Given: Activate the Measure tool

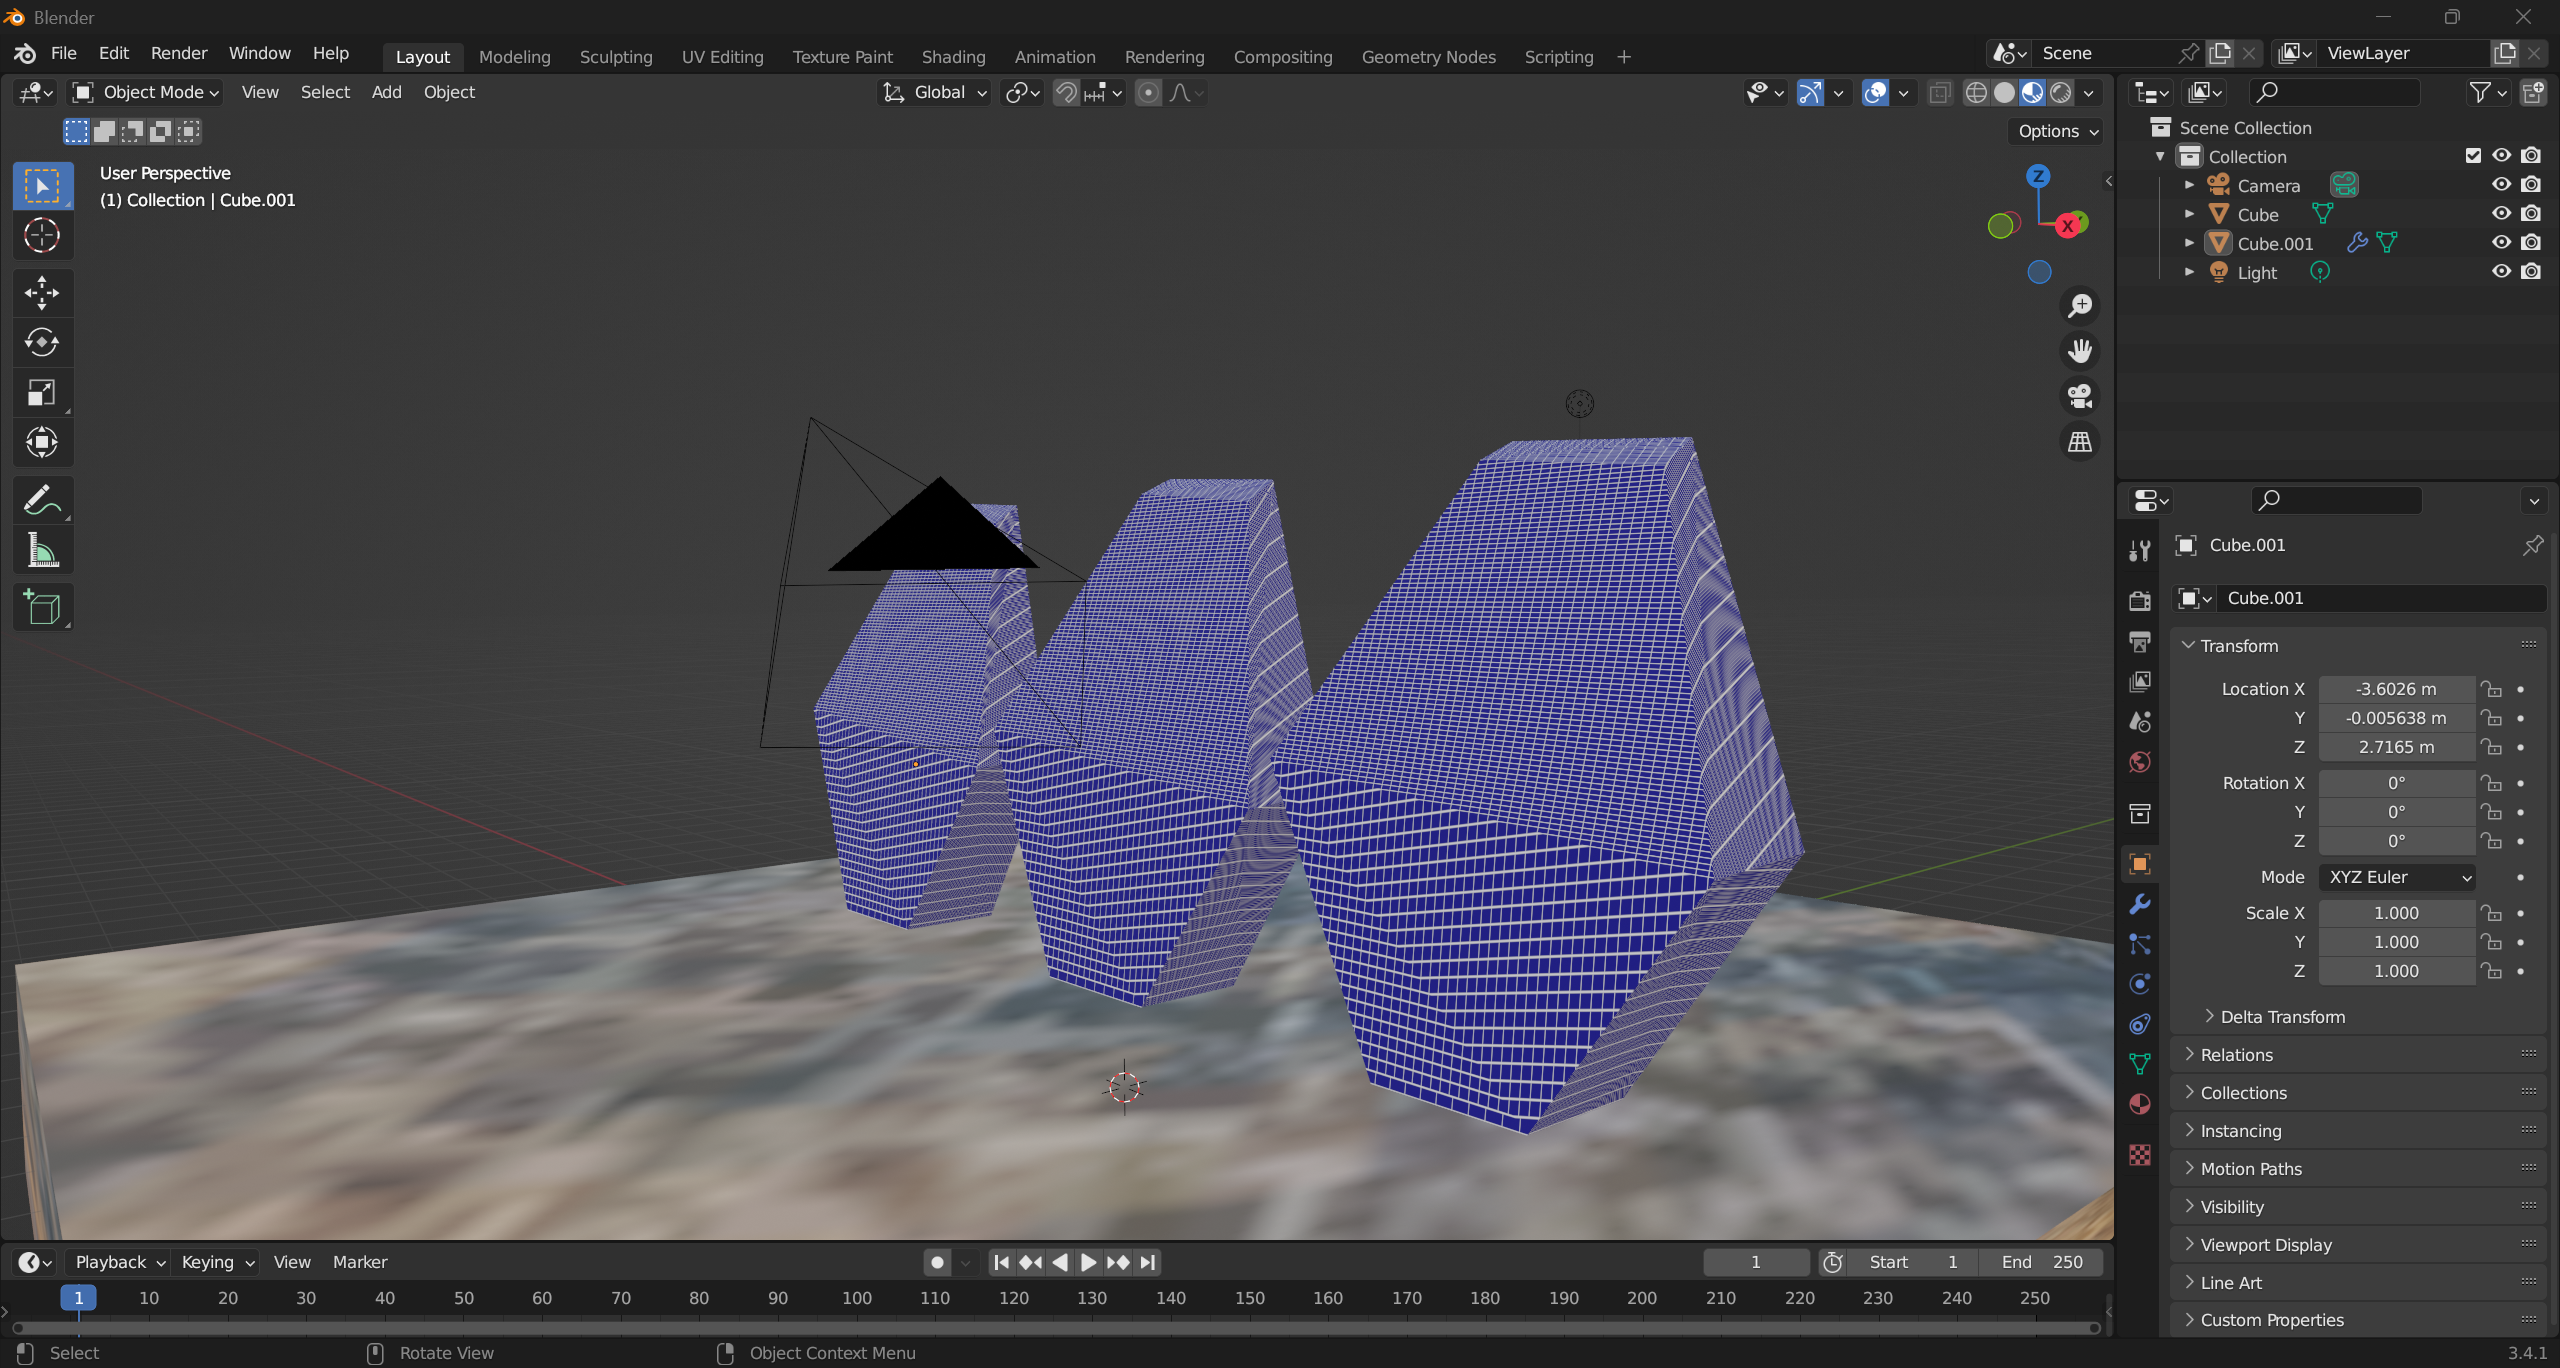Looking at the screenshot, I should click(41, 550).
